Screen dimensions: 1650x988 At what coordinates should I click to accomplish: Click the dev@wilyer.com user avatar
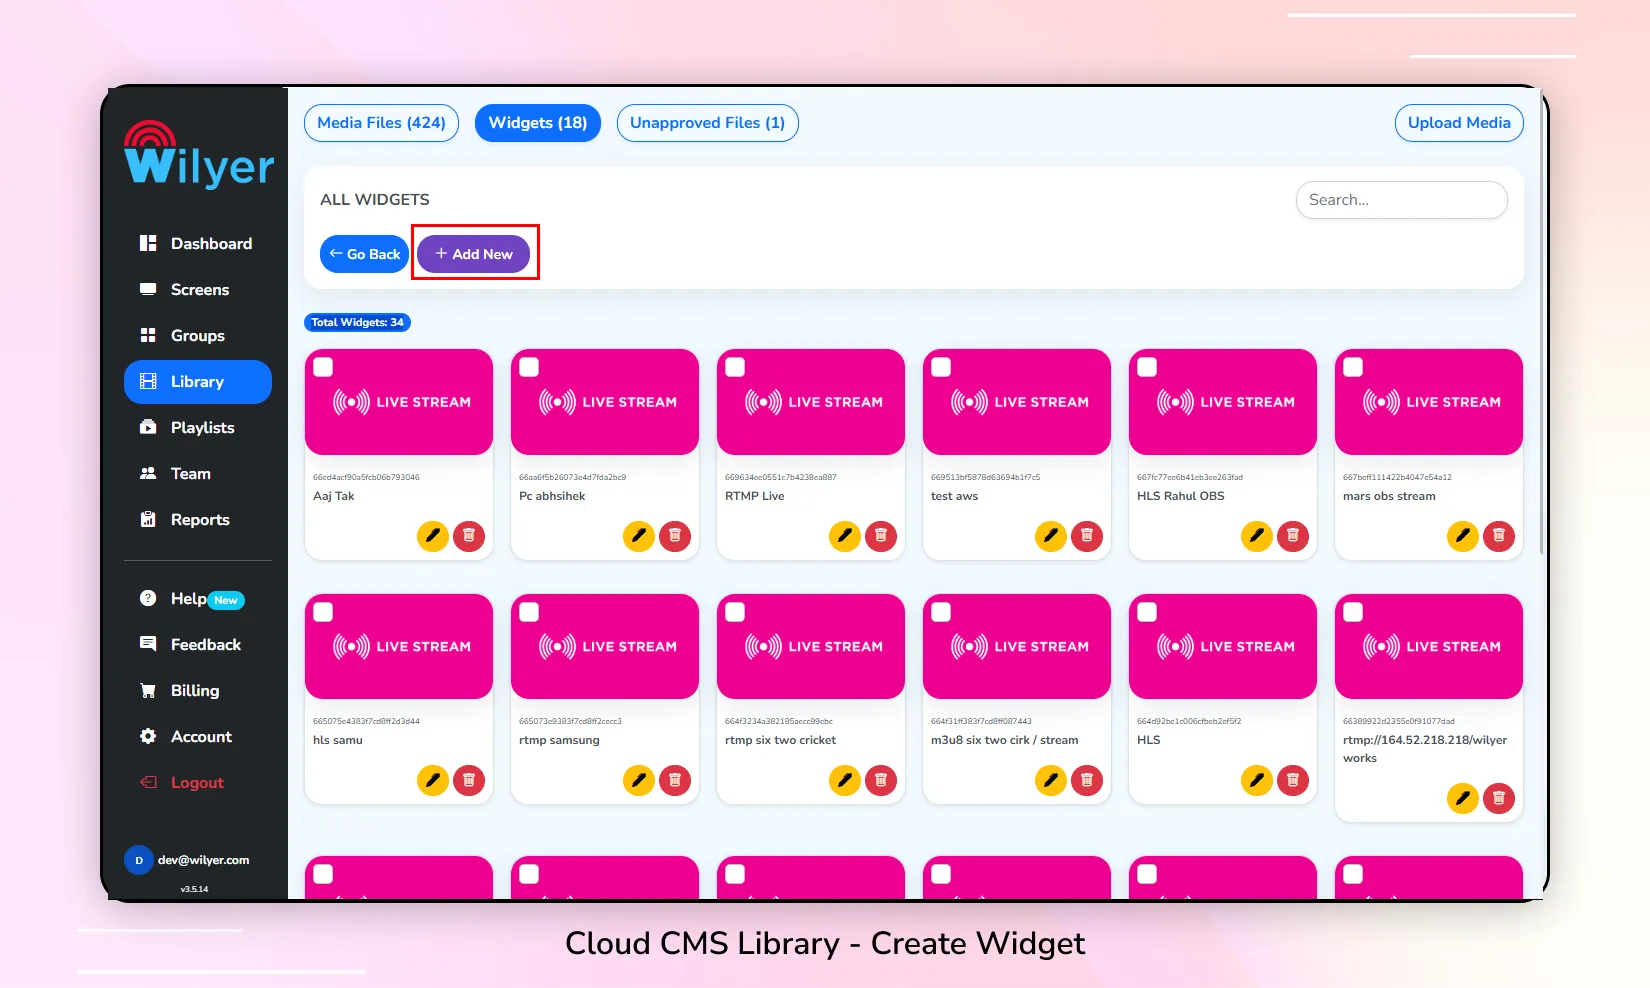click(x=138, y=860)
